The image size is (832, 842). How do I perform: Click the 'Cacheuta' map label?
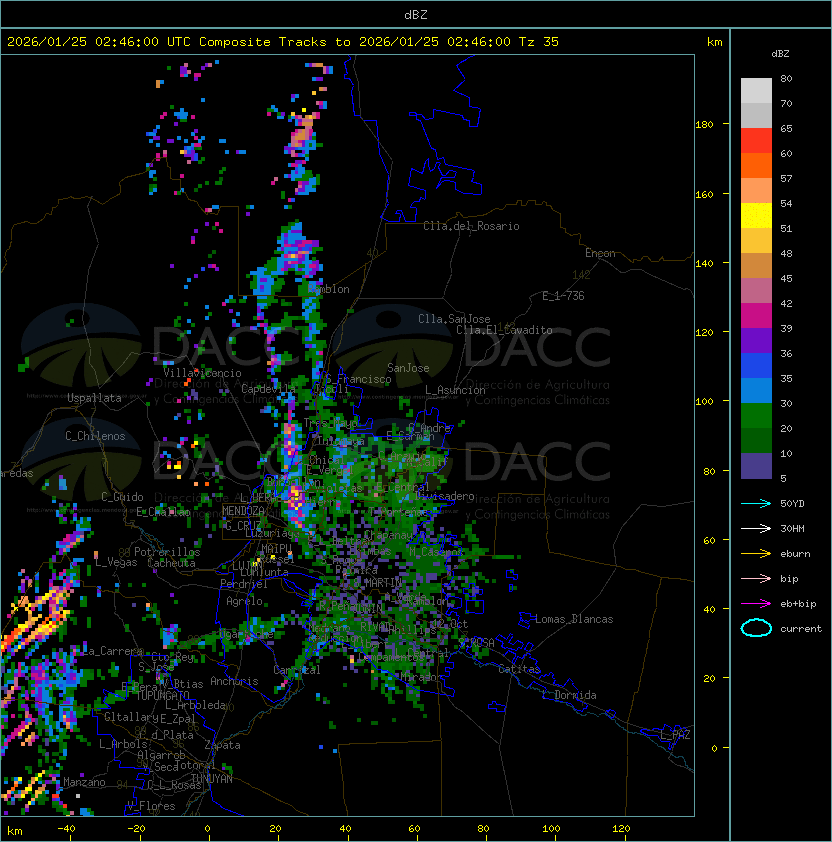171,563
